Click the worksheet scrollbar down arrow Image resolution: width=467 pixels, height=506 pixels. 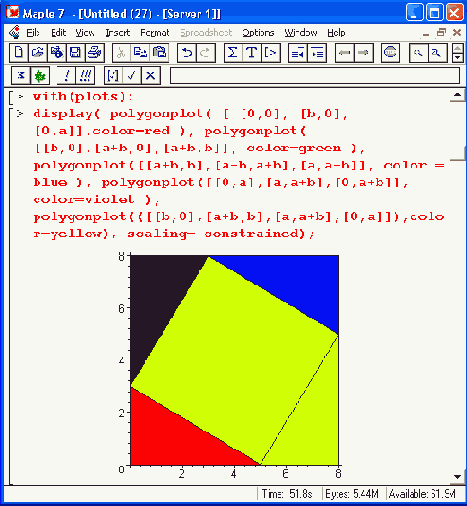click(458, 477)
